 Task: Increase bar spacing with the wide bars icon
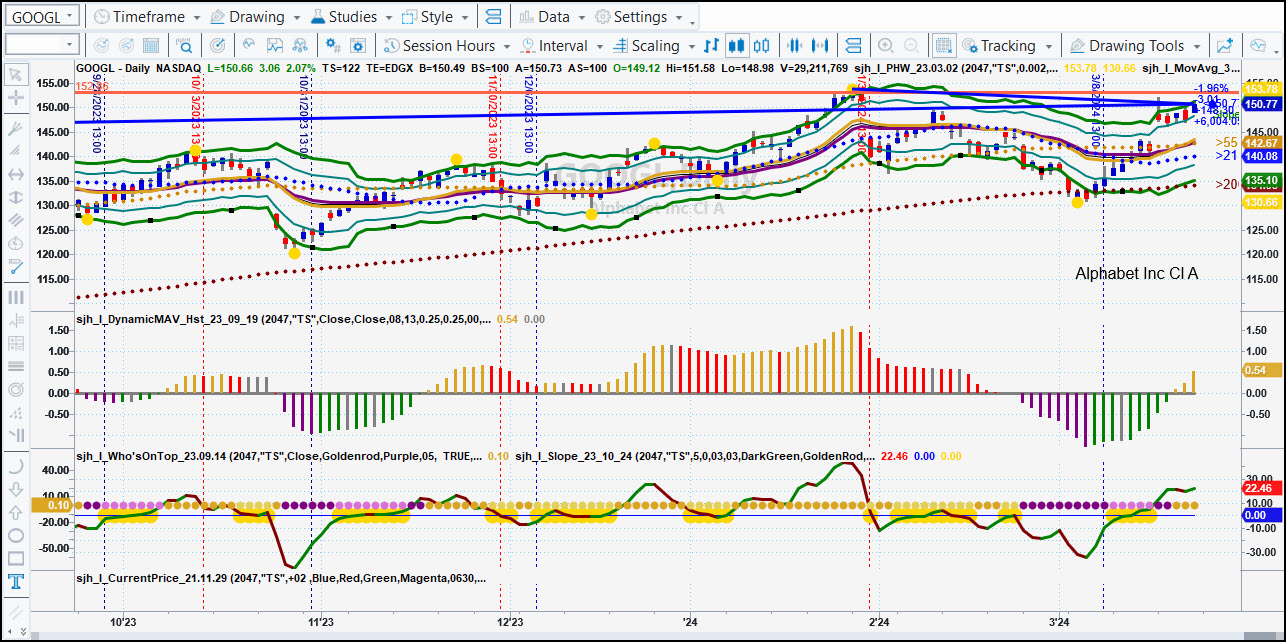click(x=821, y=46)
